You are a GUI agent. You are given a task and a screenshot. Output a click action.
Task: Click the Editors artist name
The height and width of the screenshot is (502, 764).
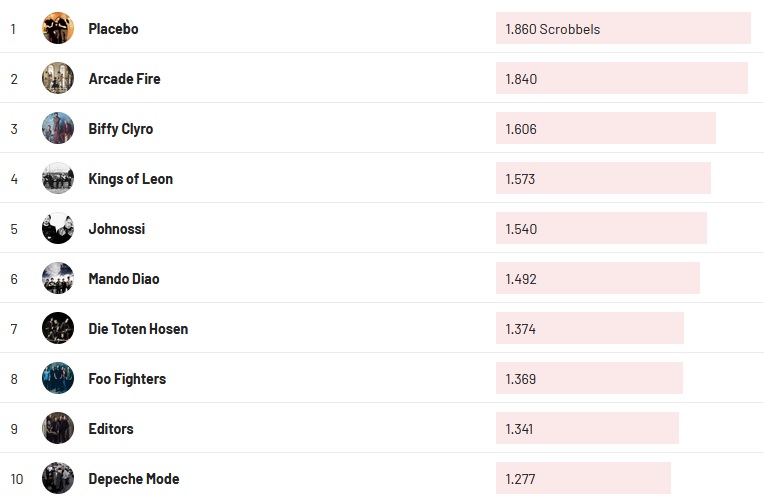click(x=110, y=429)
